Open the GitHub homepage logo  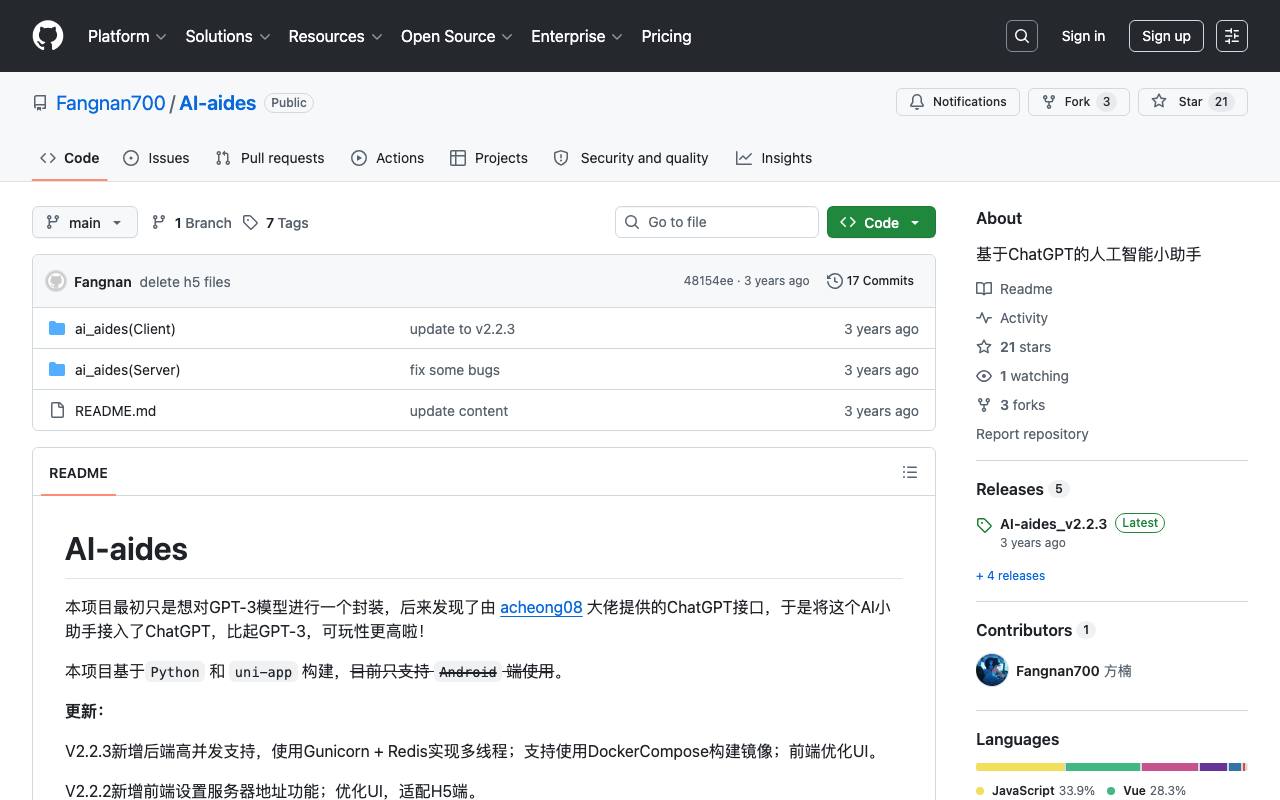(48, 36)
